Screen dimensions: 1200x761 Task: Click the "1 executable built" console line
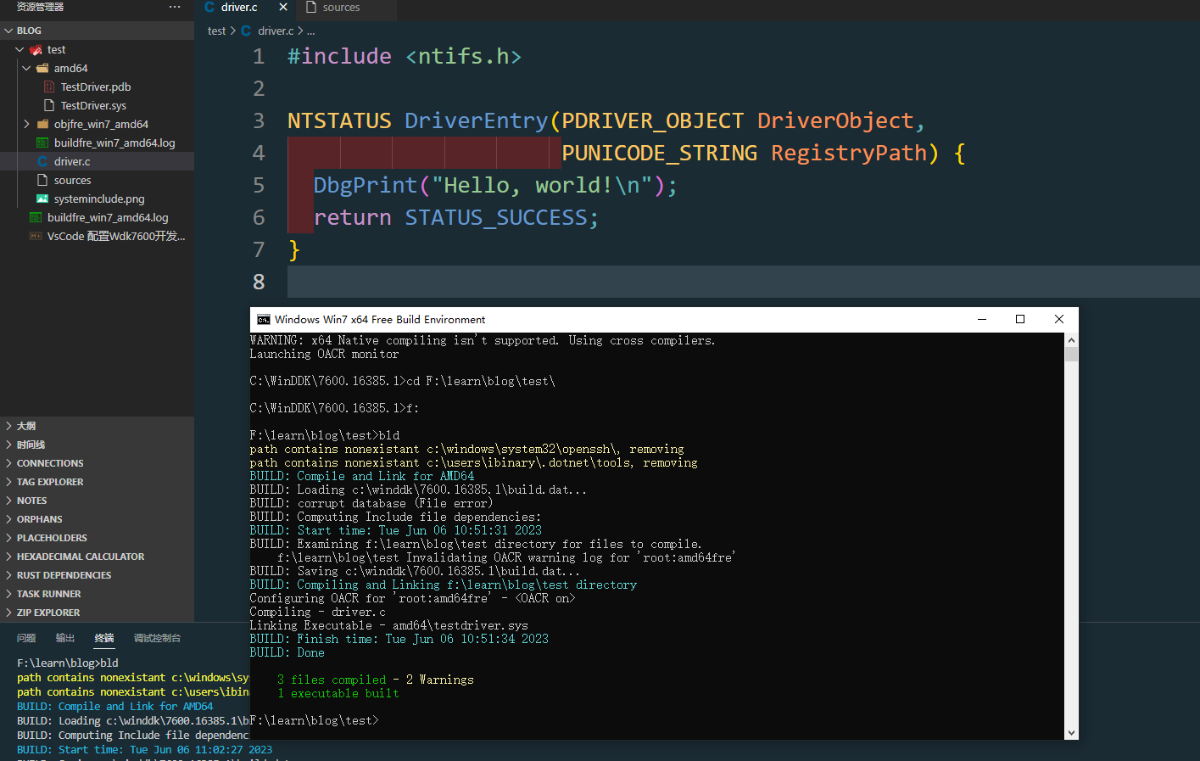(x=338, y=693)
